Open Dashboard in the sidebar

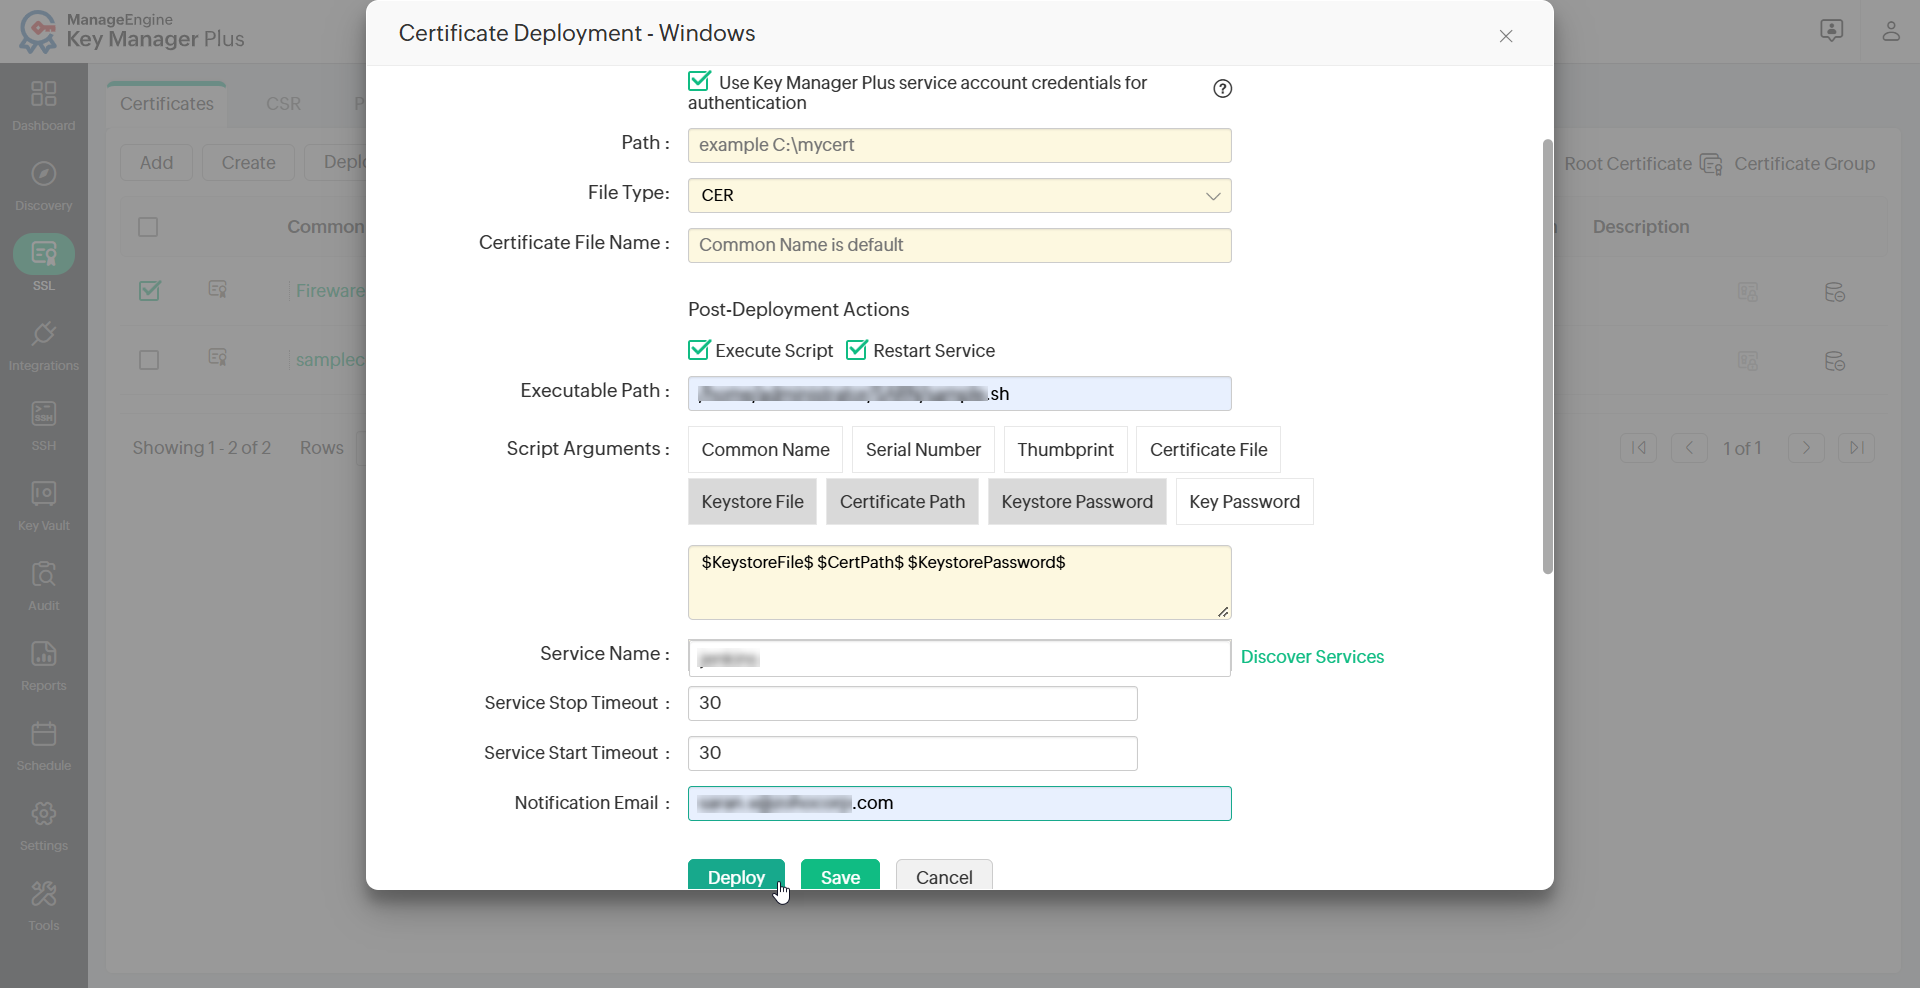pyautogui.click(x=43, y=104)
